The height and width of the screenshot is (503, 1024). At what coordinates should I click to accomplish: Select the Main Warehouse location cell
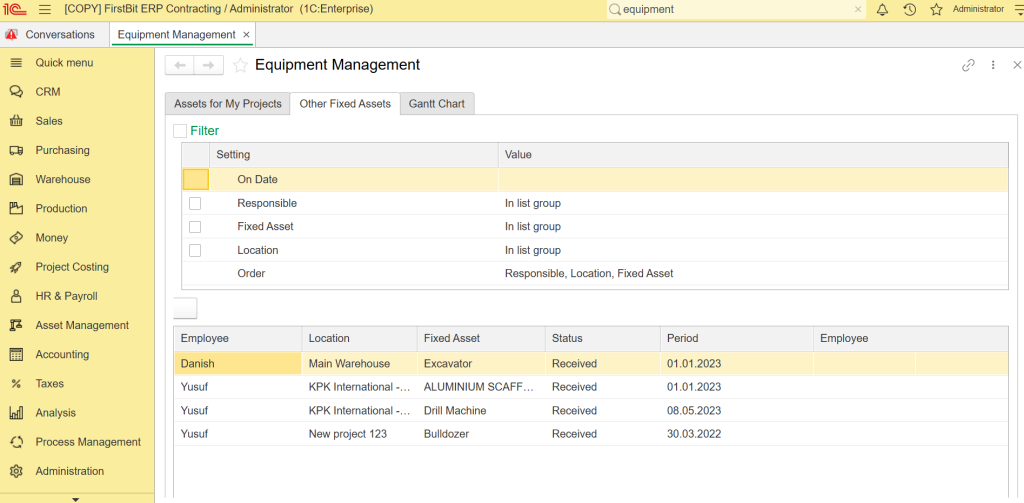[359, 364]
